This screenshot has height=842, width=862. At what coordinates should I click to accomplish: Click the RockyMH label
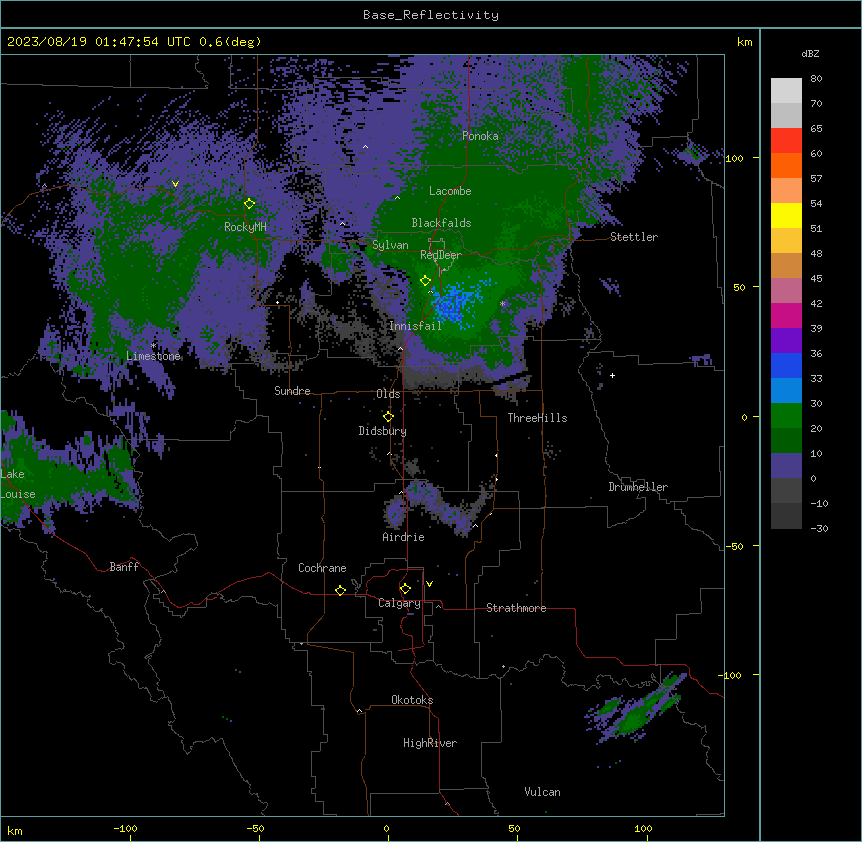pos(245,227)
